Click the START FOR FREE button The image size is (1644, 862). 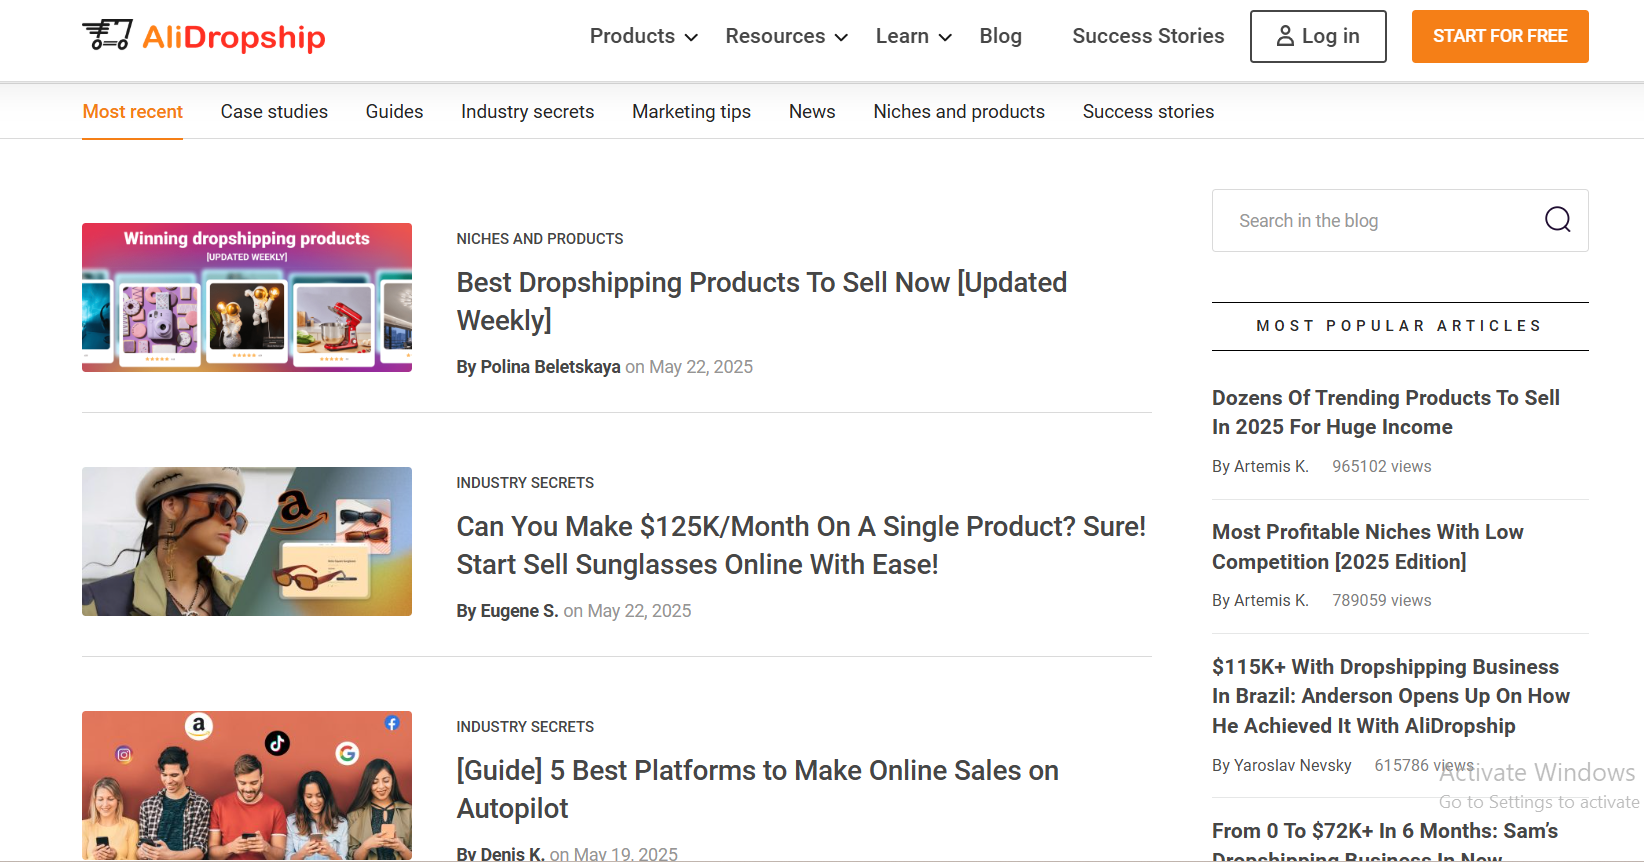click(1500, 37)
